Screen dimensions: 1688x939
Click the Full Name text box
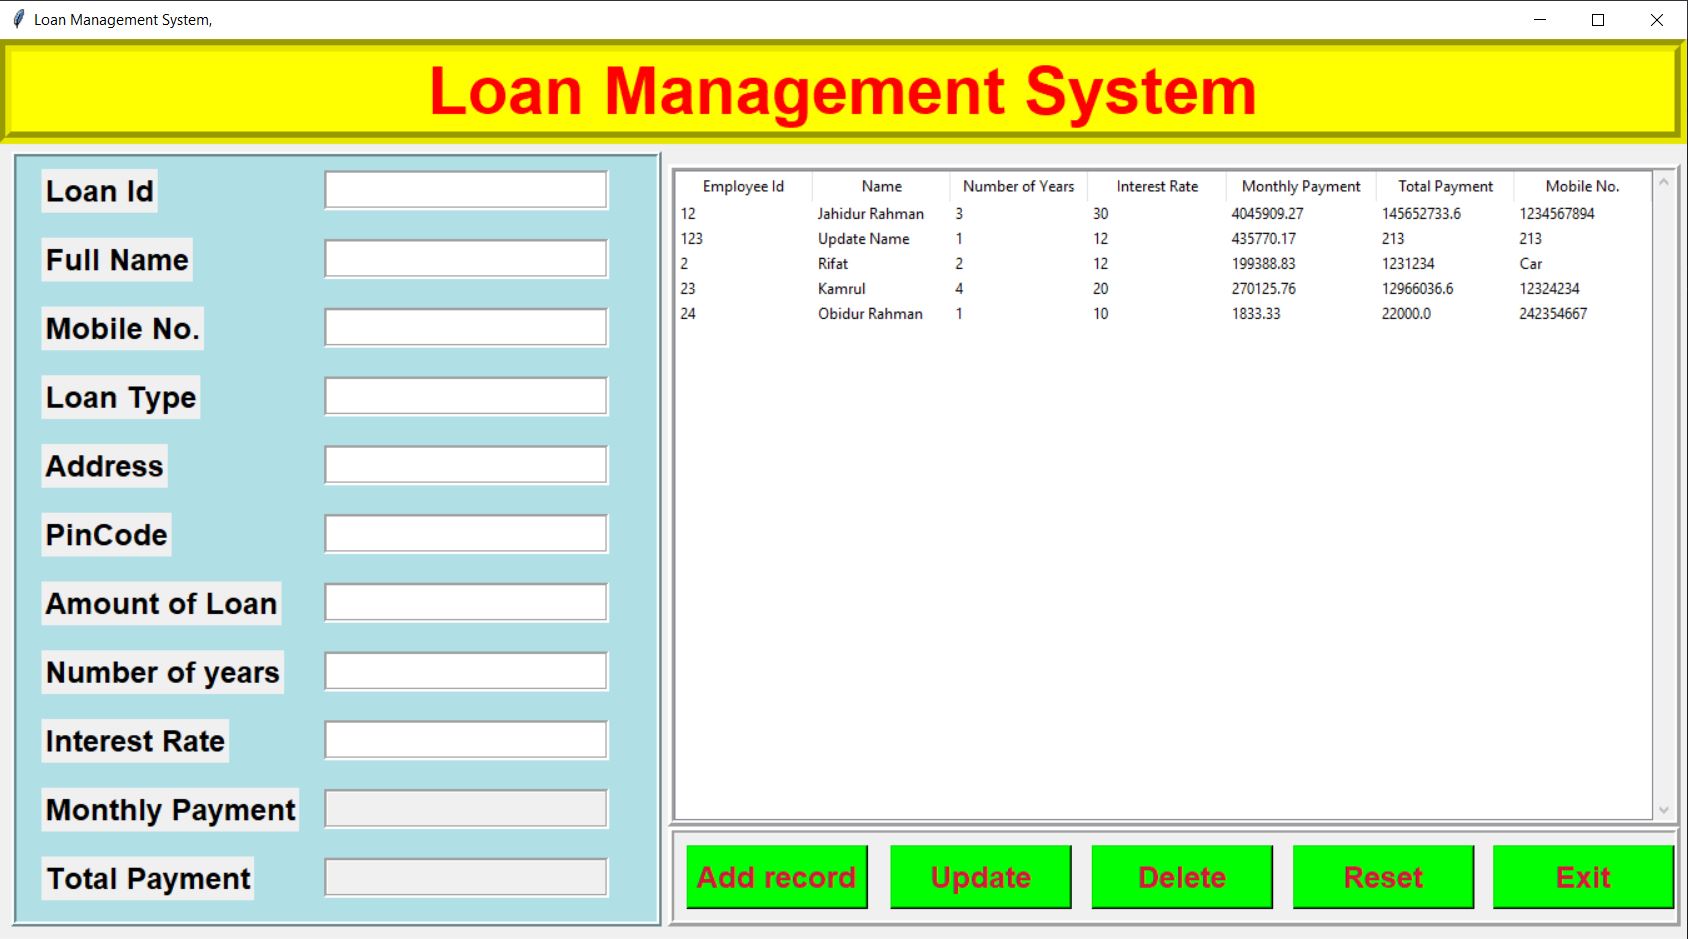click(465, 257)
